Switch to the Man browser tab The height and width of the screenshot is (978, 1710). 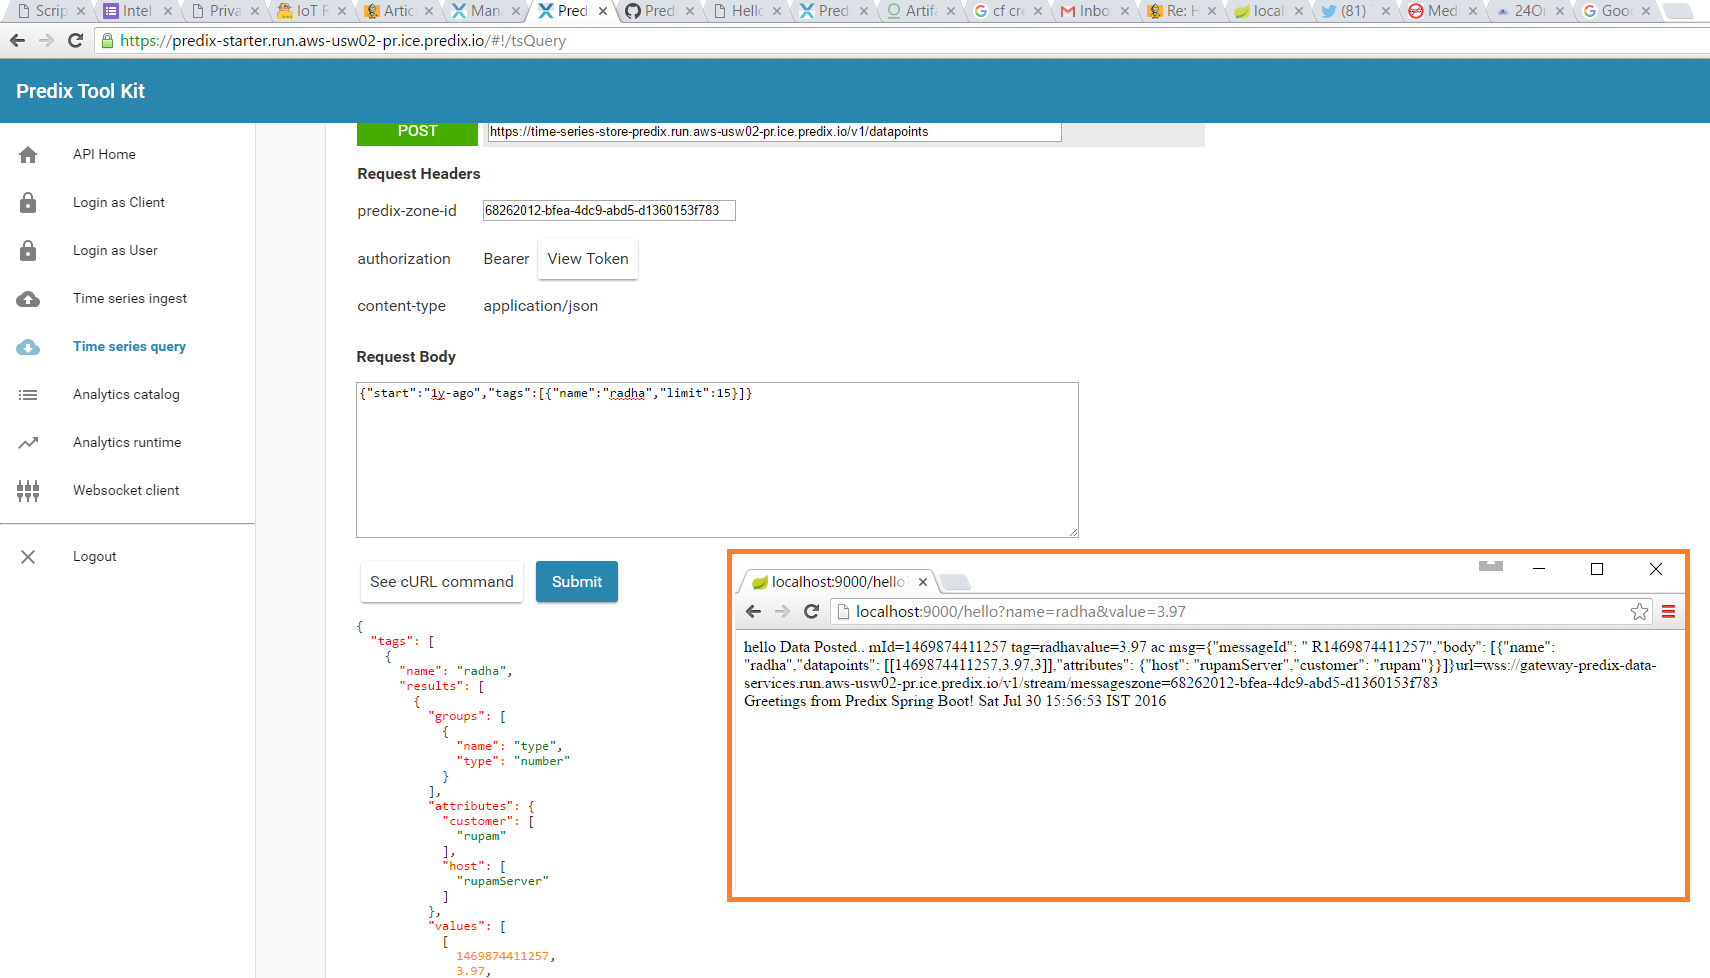486,11
